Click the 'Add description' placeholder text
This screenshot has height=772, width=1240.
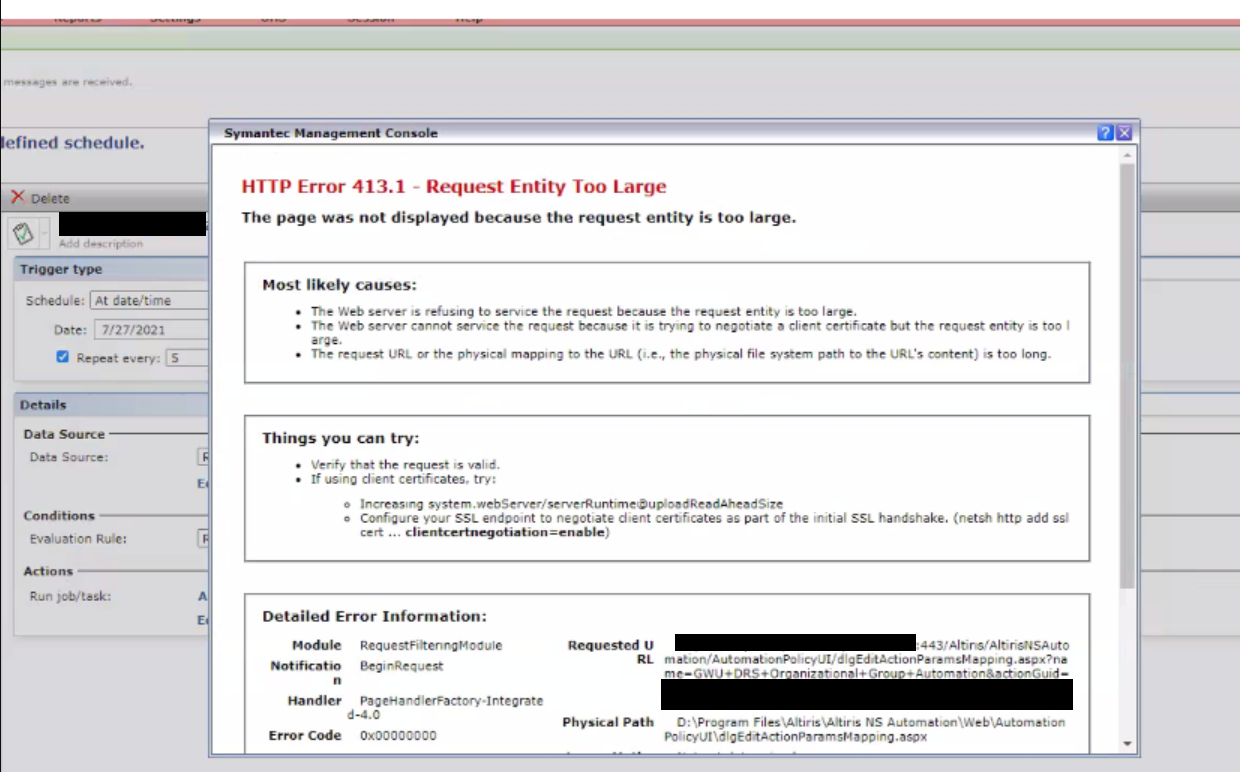(100, 244)
